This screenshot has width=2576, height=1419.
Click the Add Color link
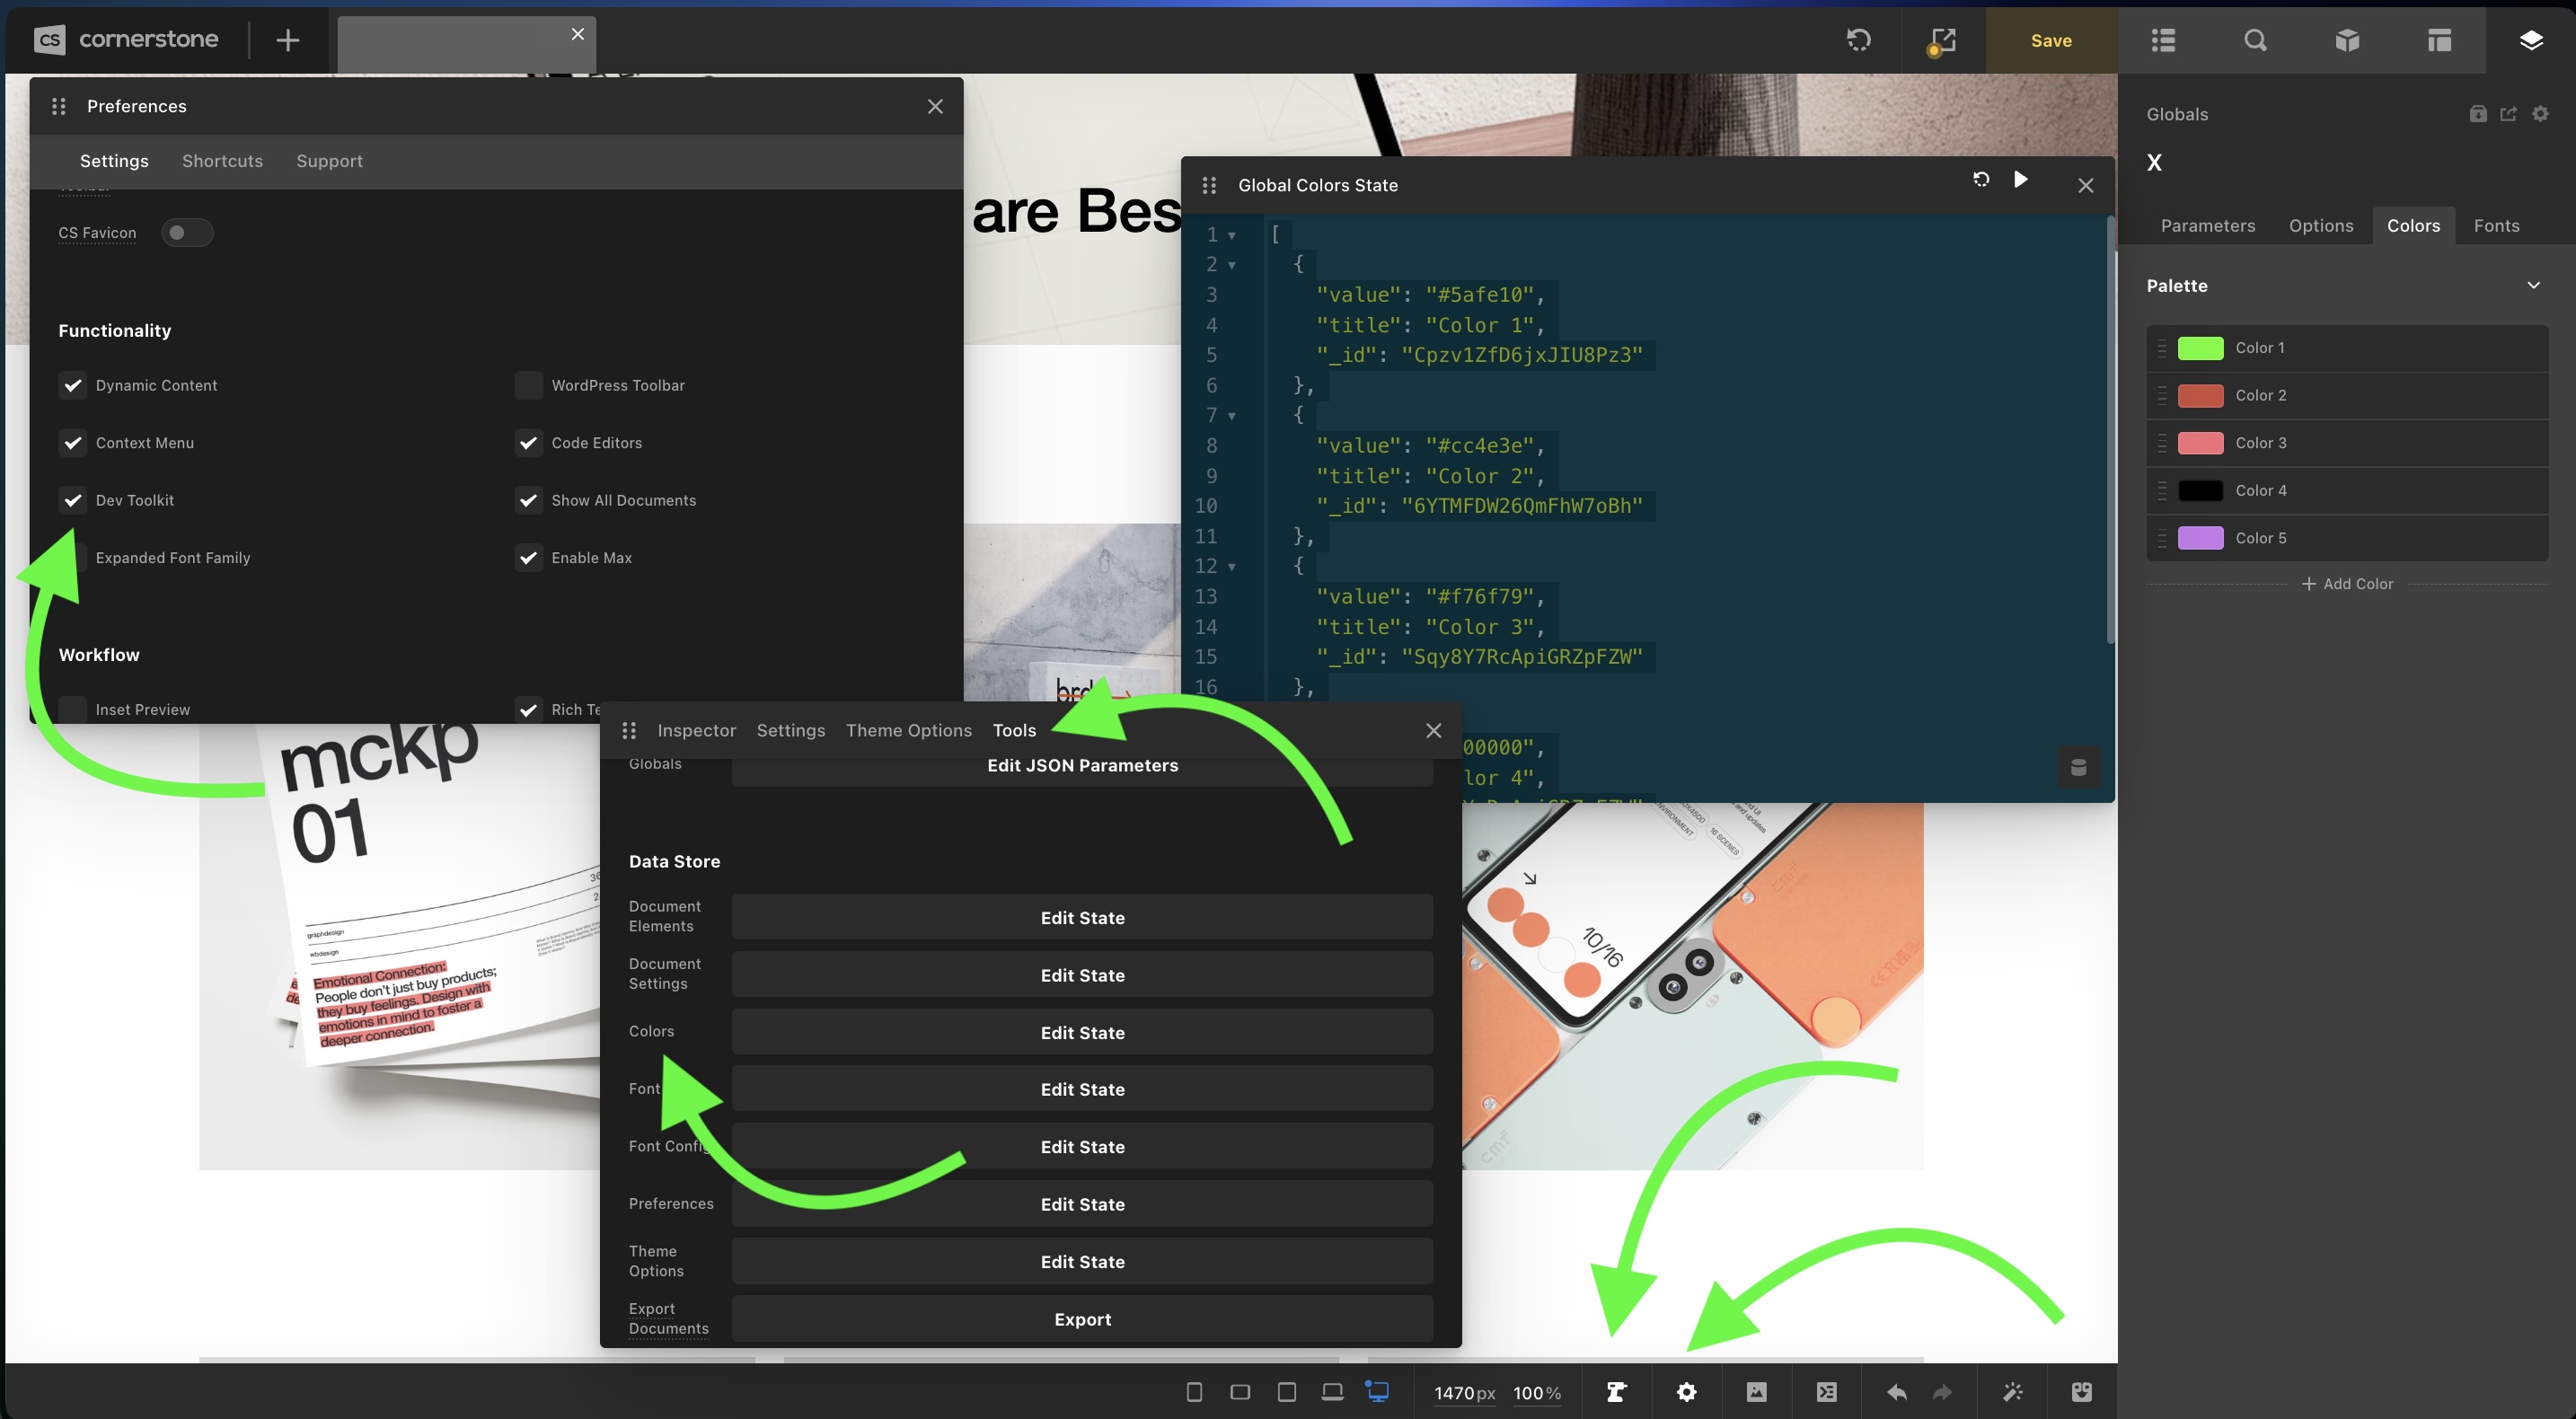2346,584
